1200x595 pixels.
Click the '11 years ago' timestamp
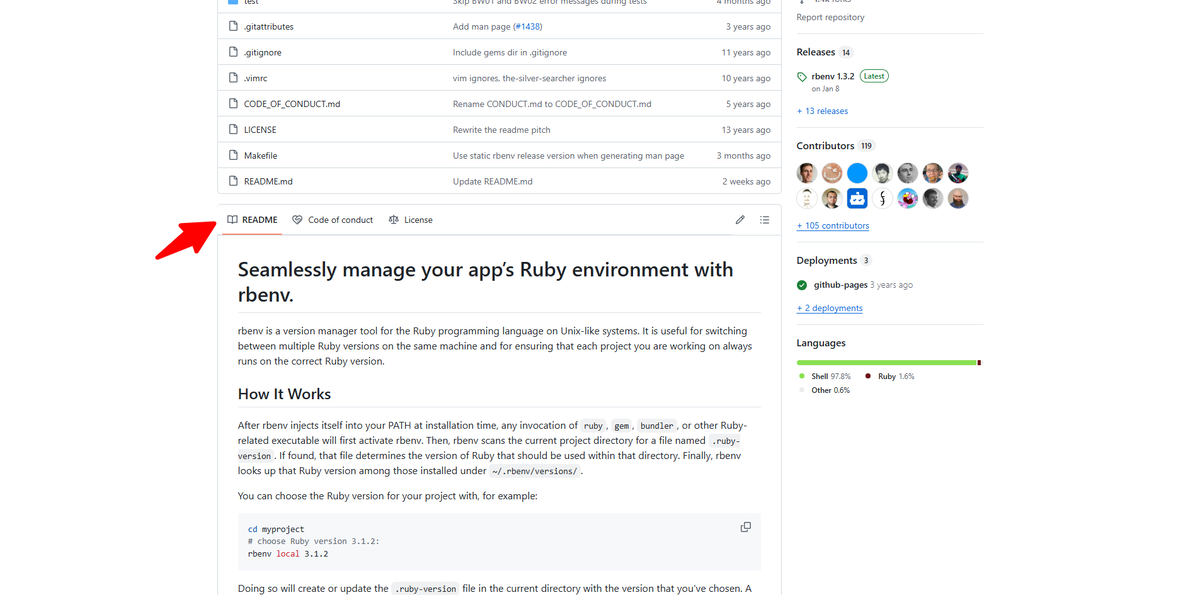[746, 52]
